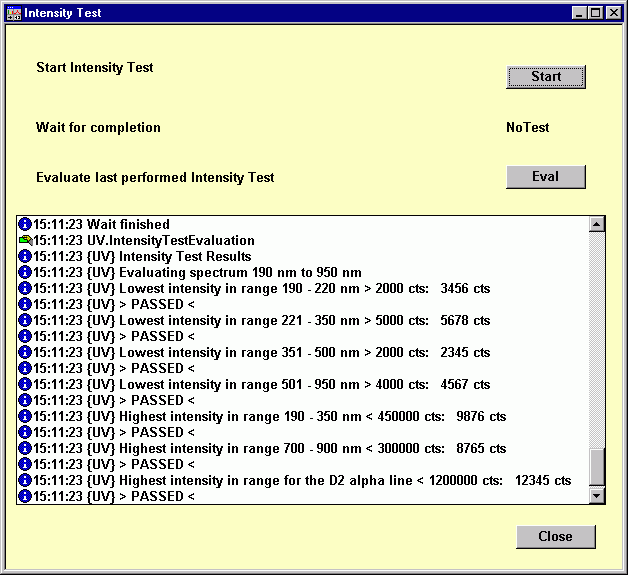Screen dimensions: 628x575
Task: Click 'Evaluate last performed Intensity Test' label
Action: coord(155,177)
